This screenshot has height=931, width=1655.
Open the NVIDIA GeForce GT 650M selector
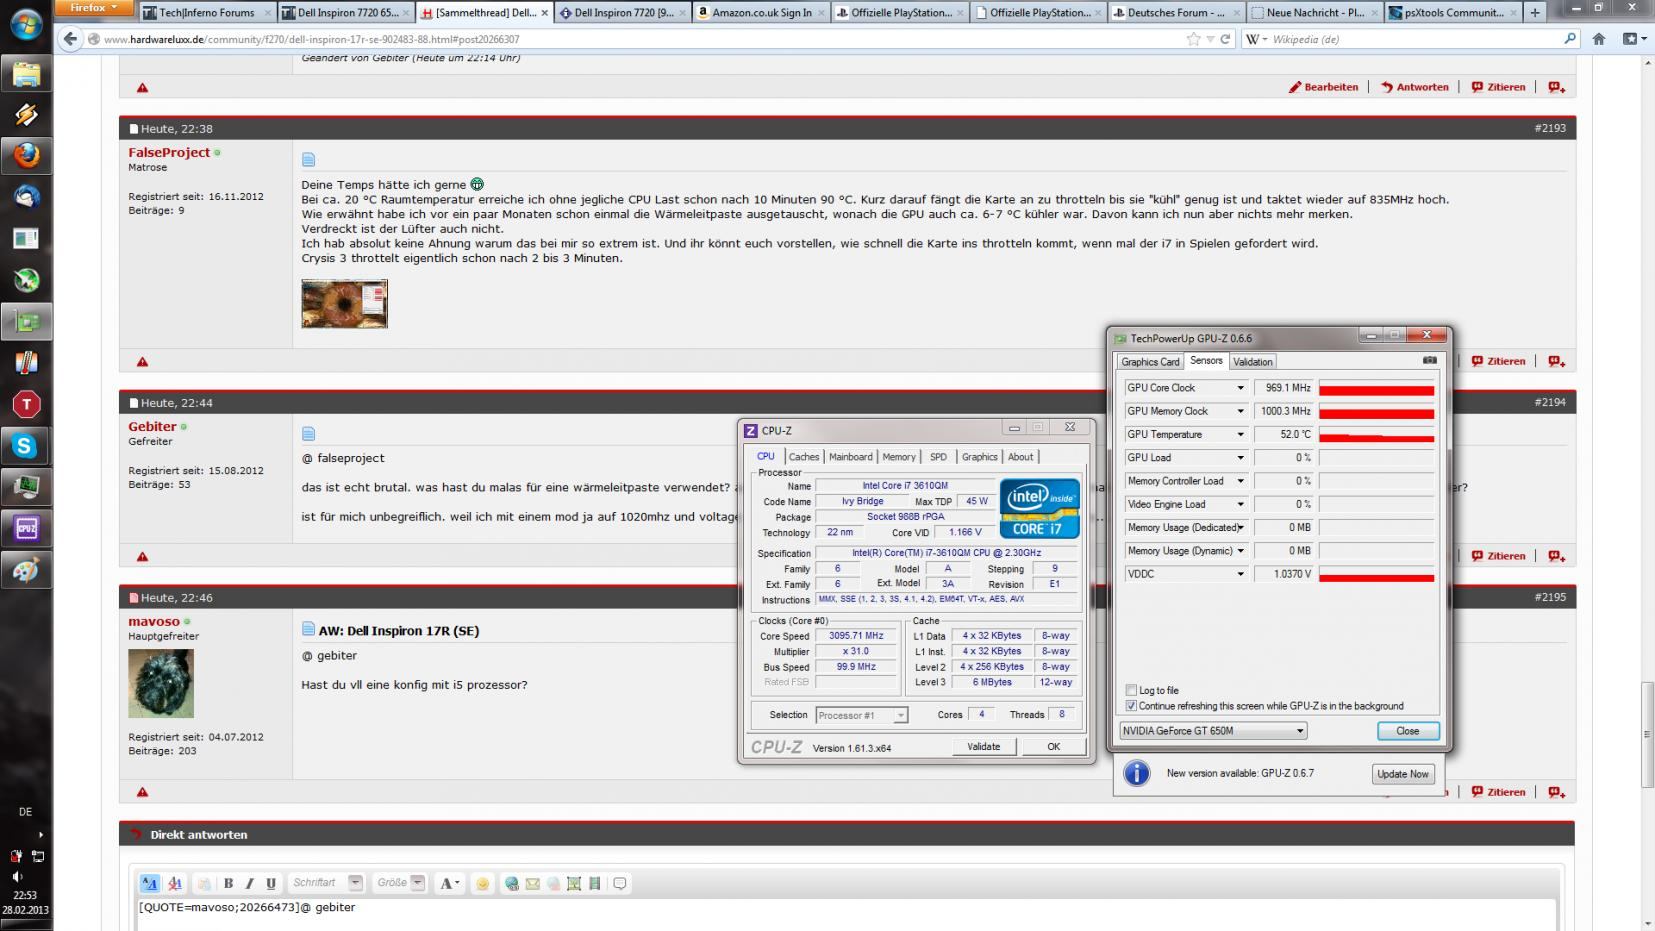click(x=1213, y=731)
